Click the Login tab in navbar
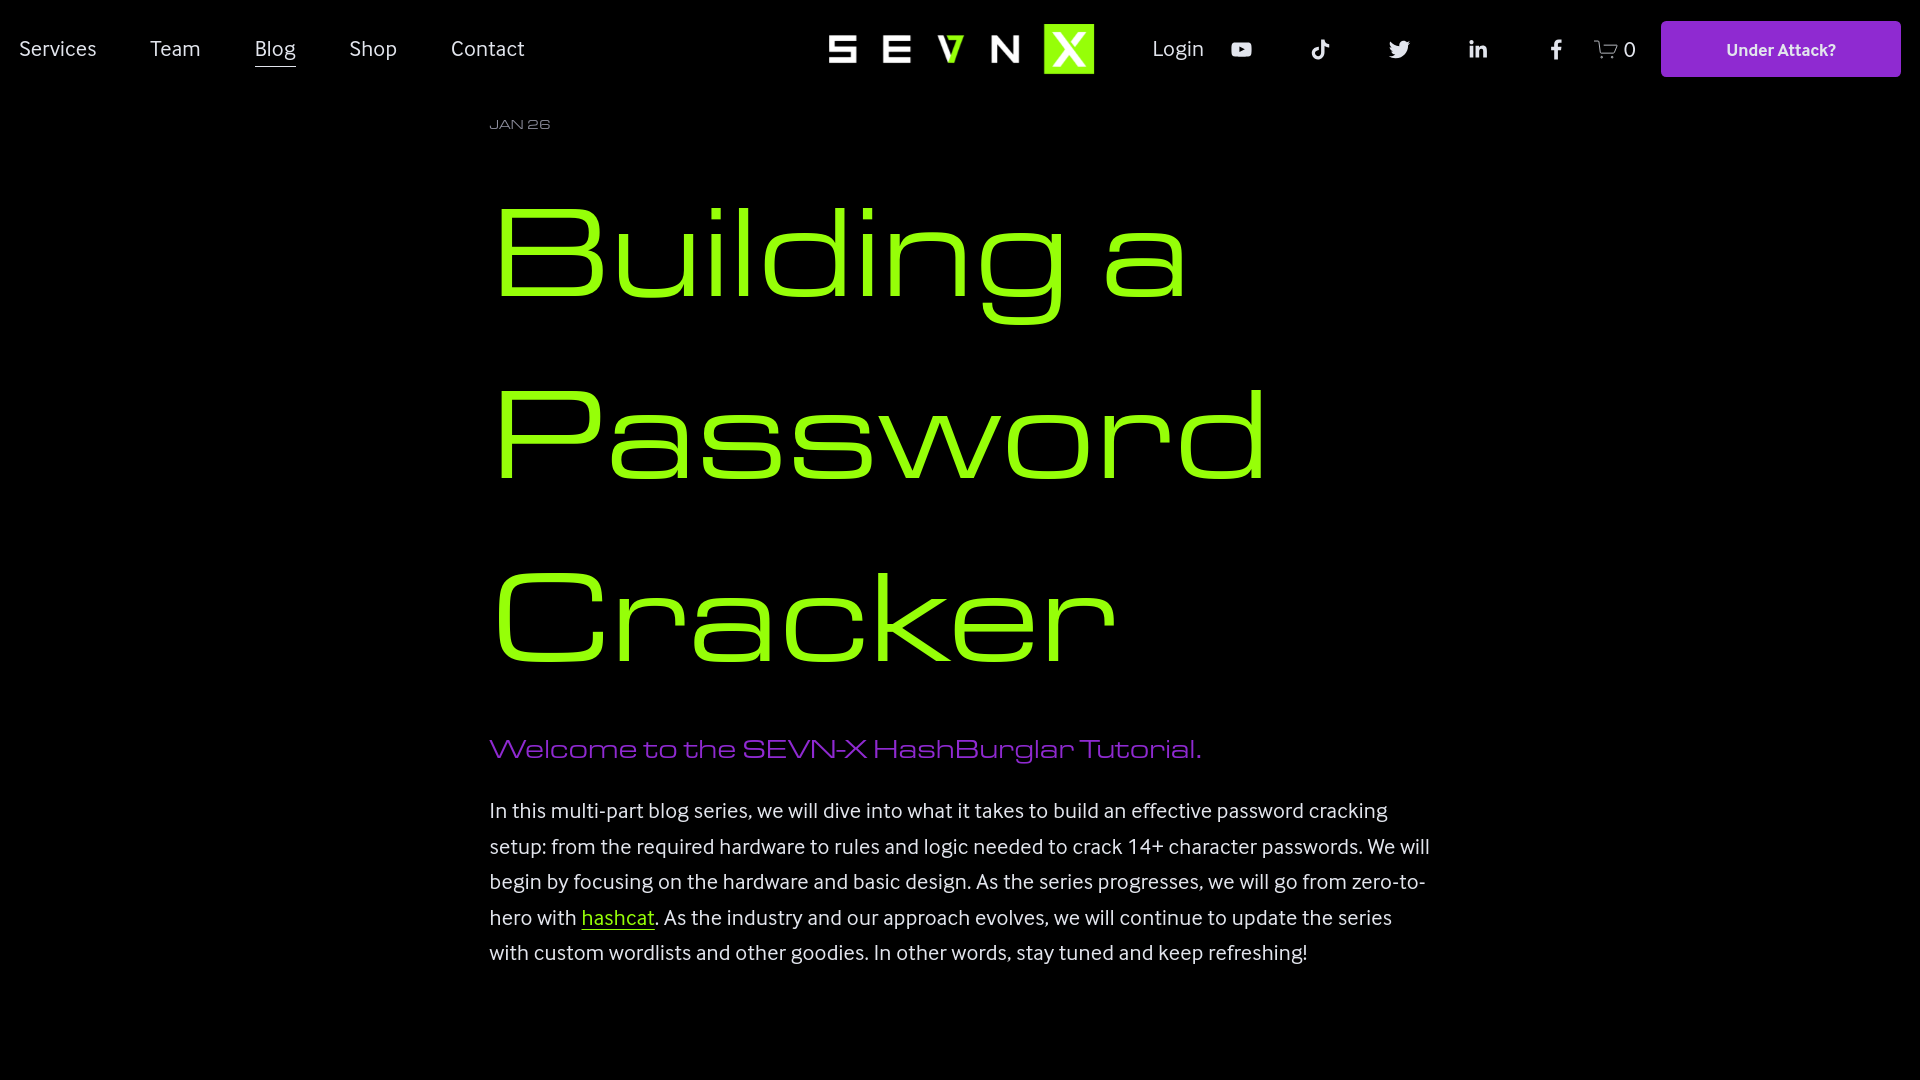 (1178, 49)
